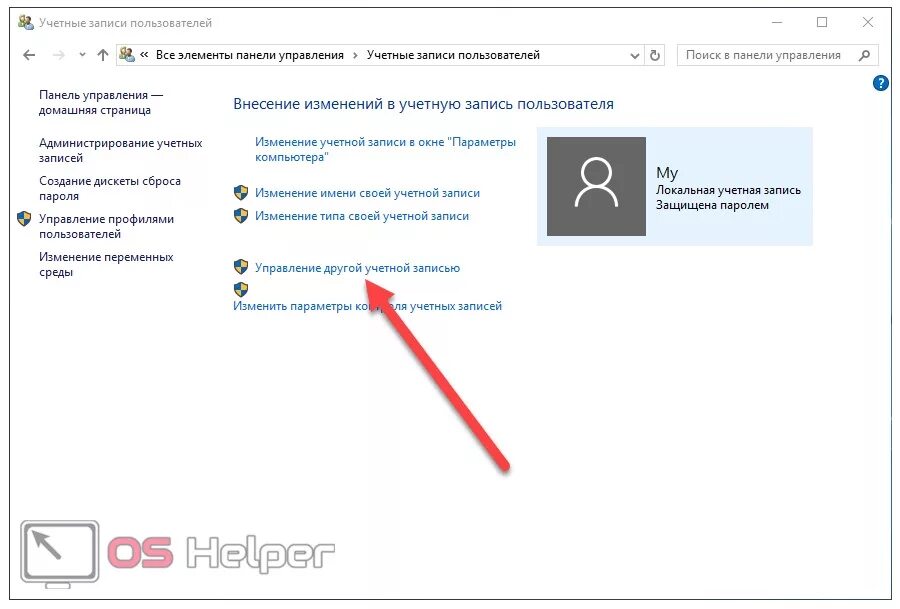This screenshot has width=900, height=609.
Task: Select Изменение имени своей учетной записи
Action: (367, 193)
